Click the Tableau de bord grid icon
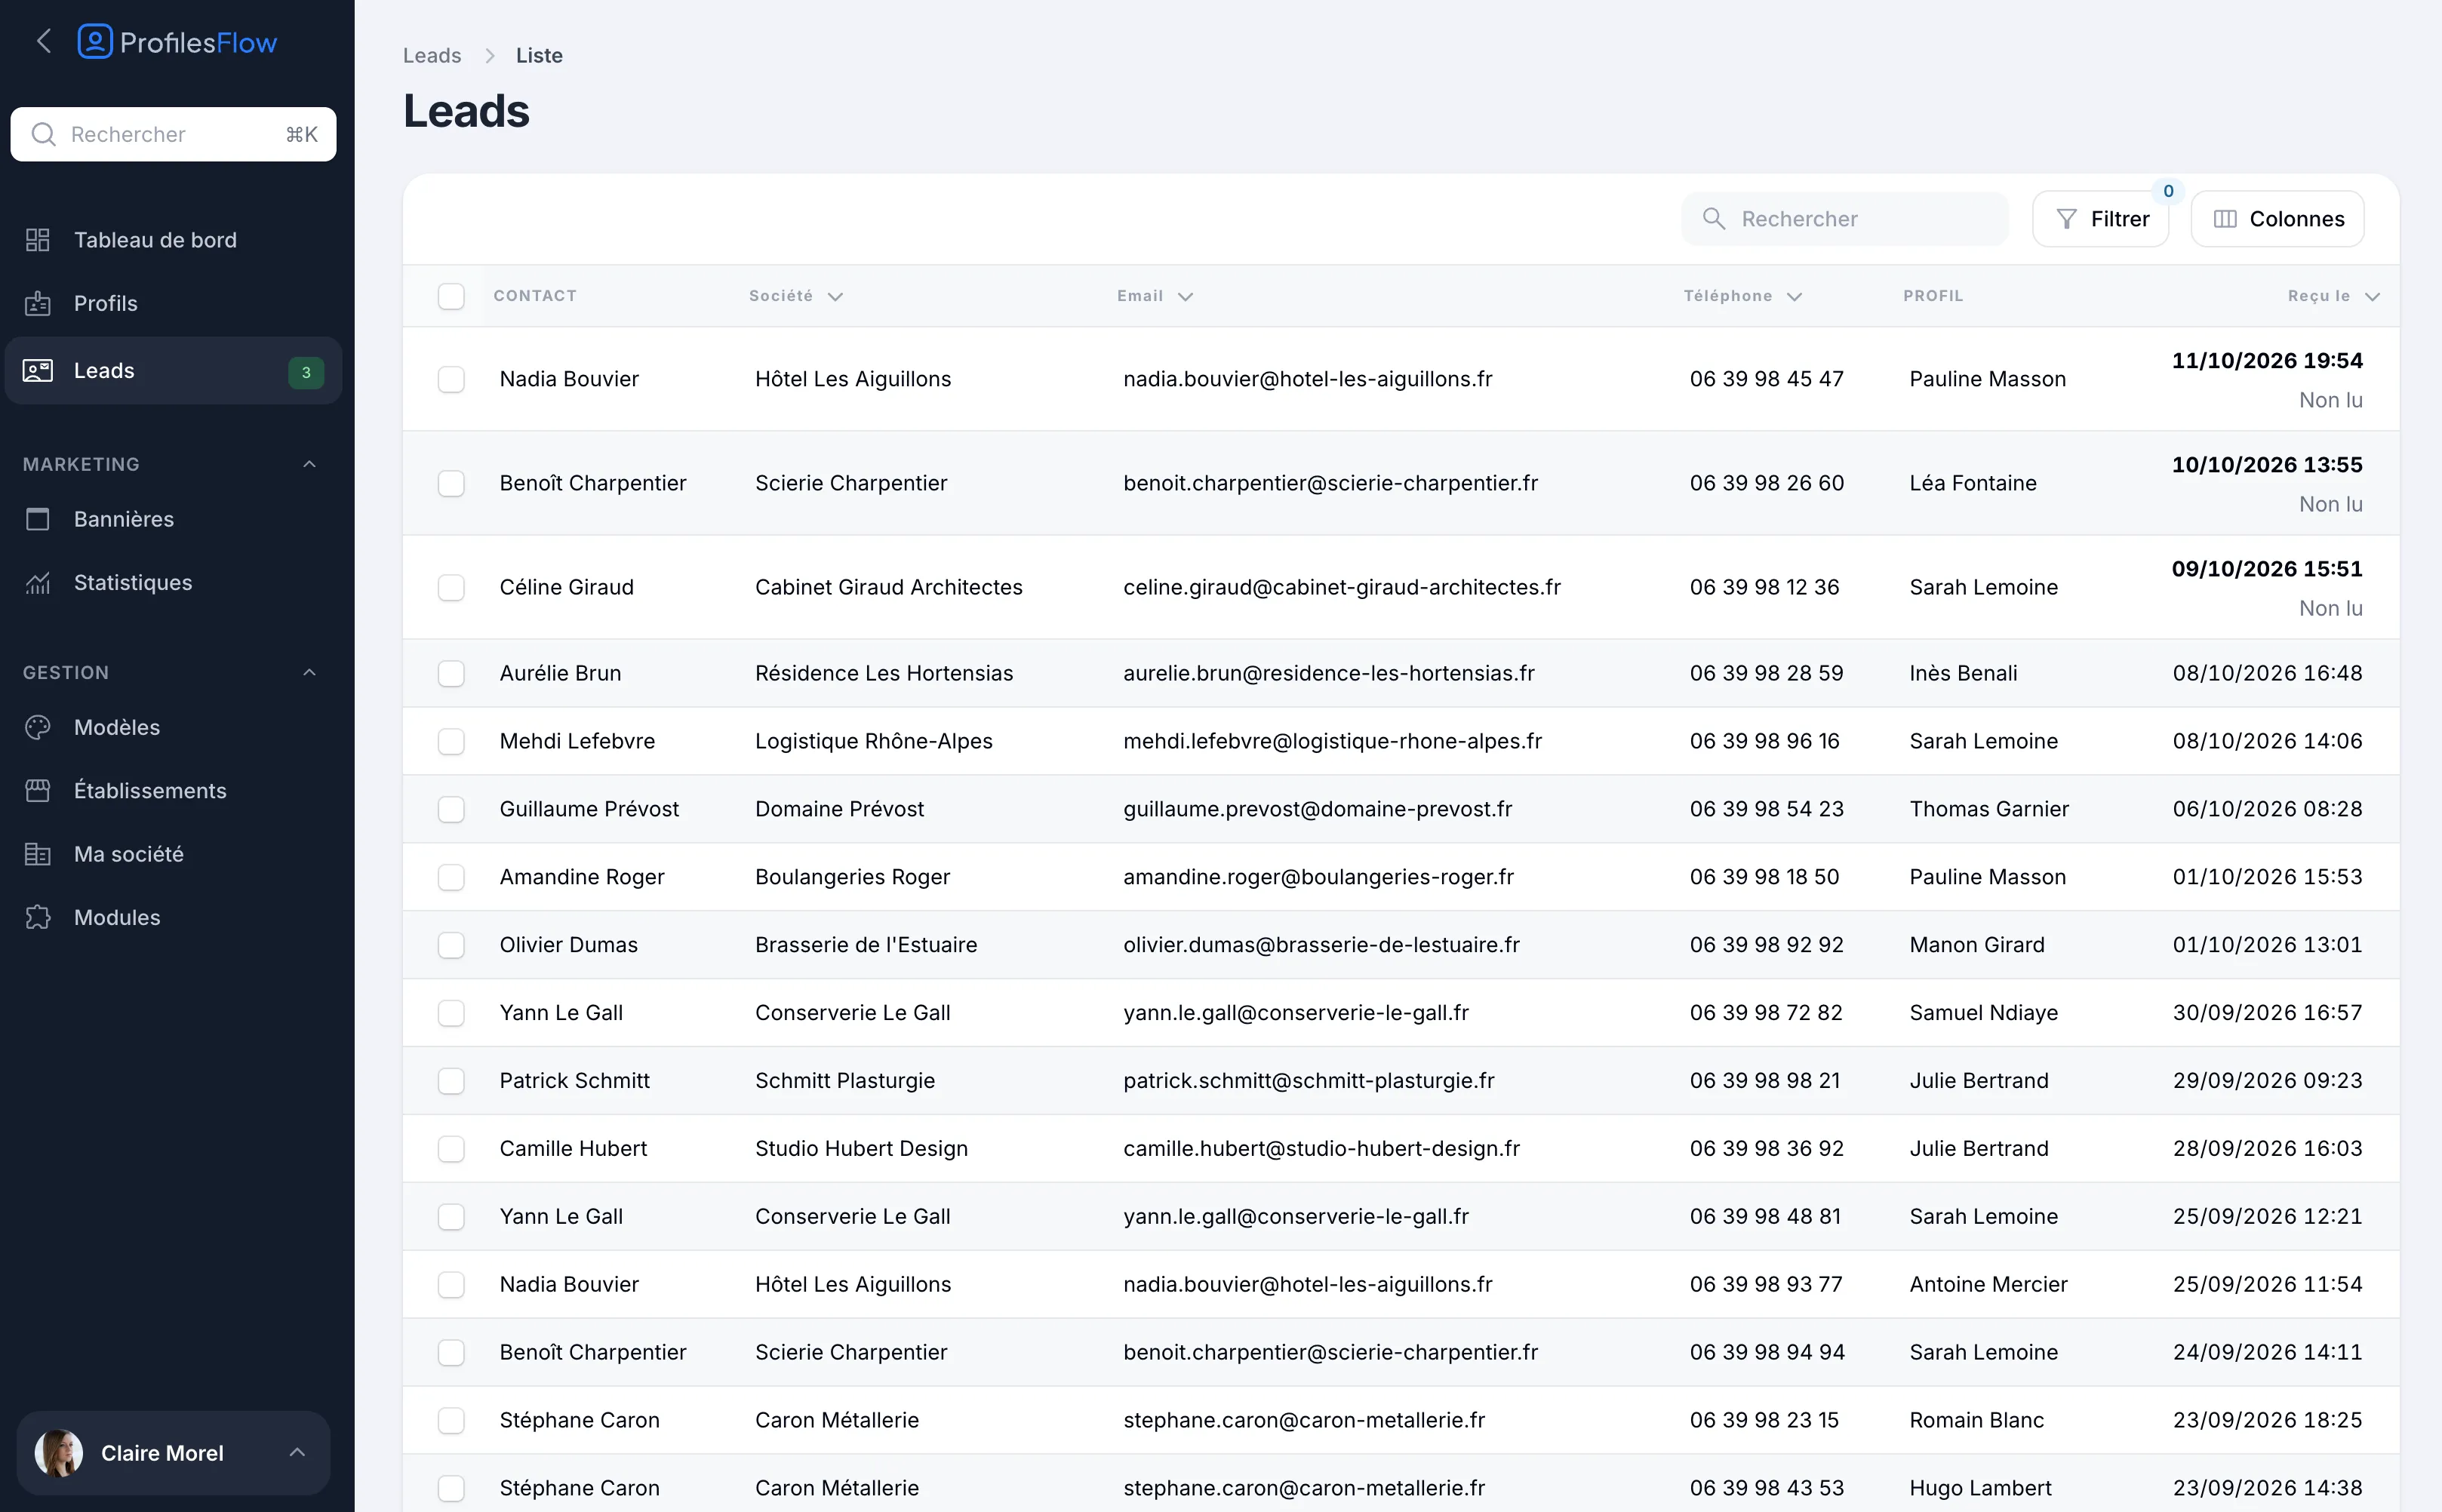This screenshot has height=1512, width=2442. (x=38, y=240)
